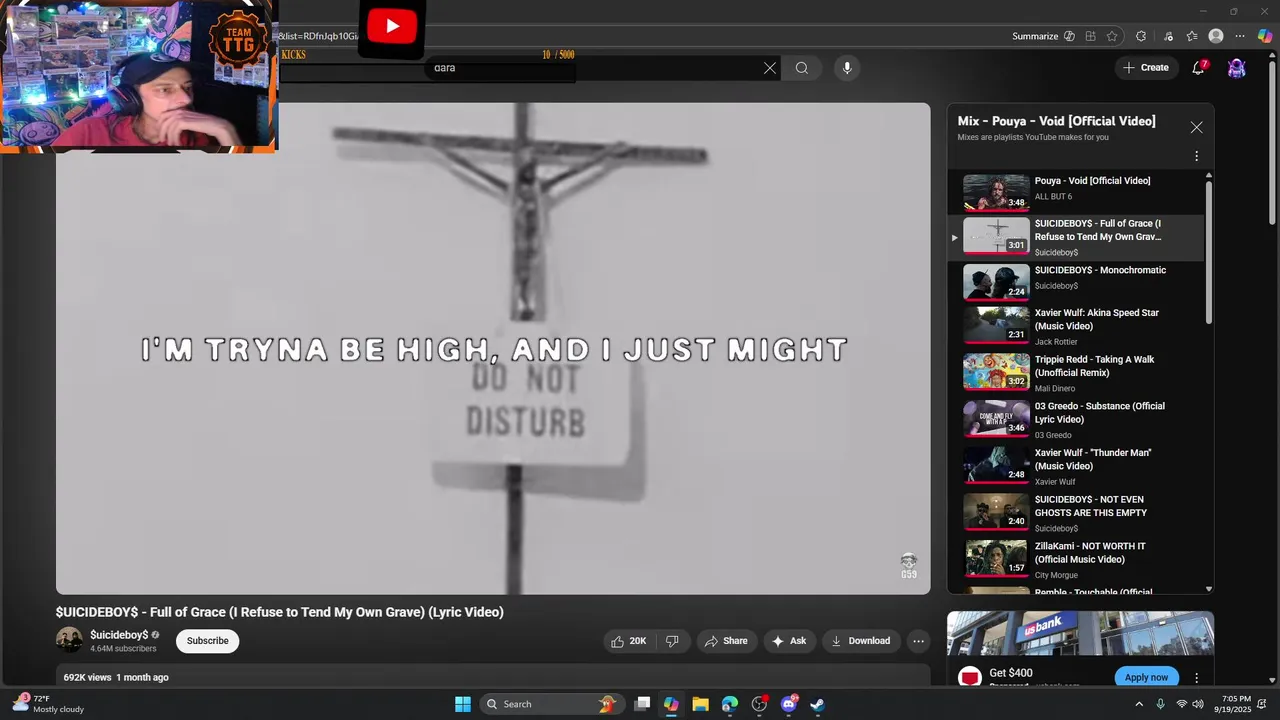Image resolution: width=1280 pixels, height=720 pixels.
Task: Click the Ask button
Action: click(789, 641)
